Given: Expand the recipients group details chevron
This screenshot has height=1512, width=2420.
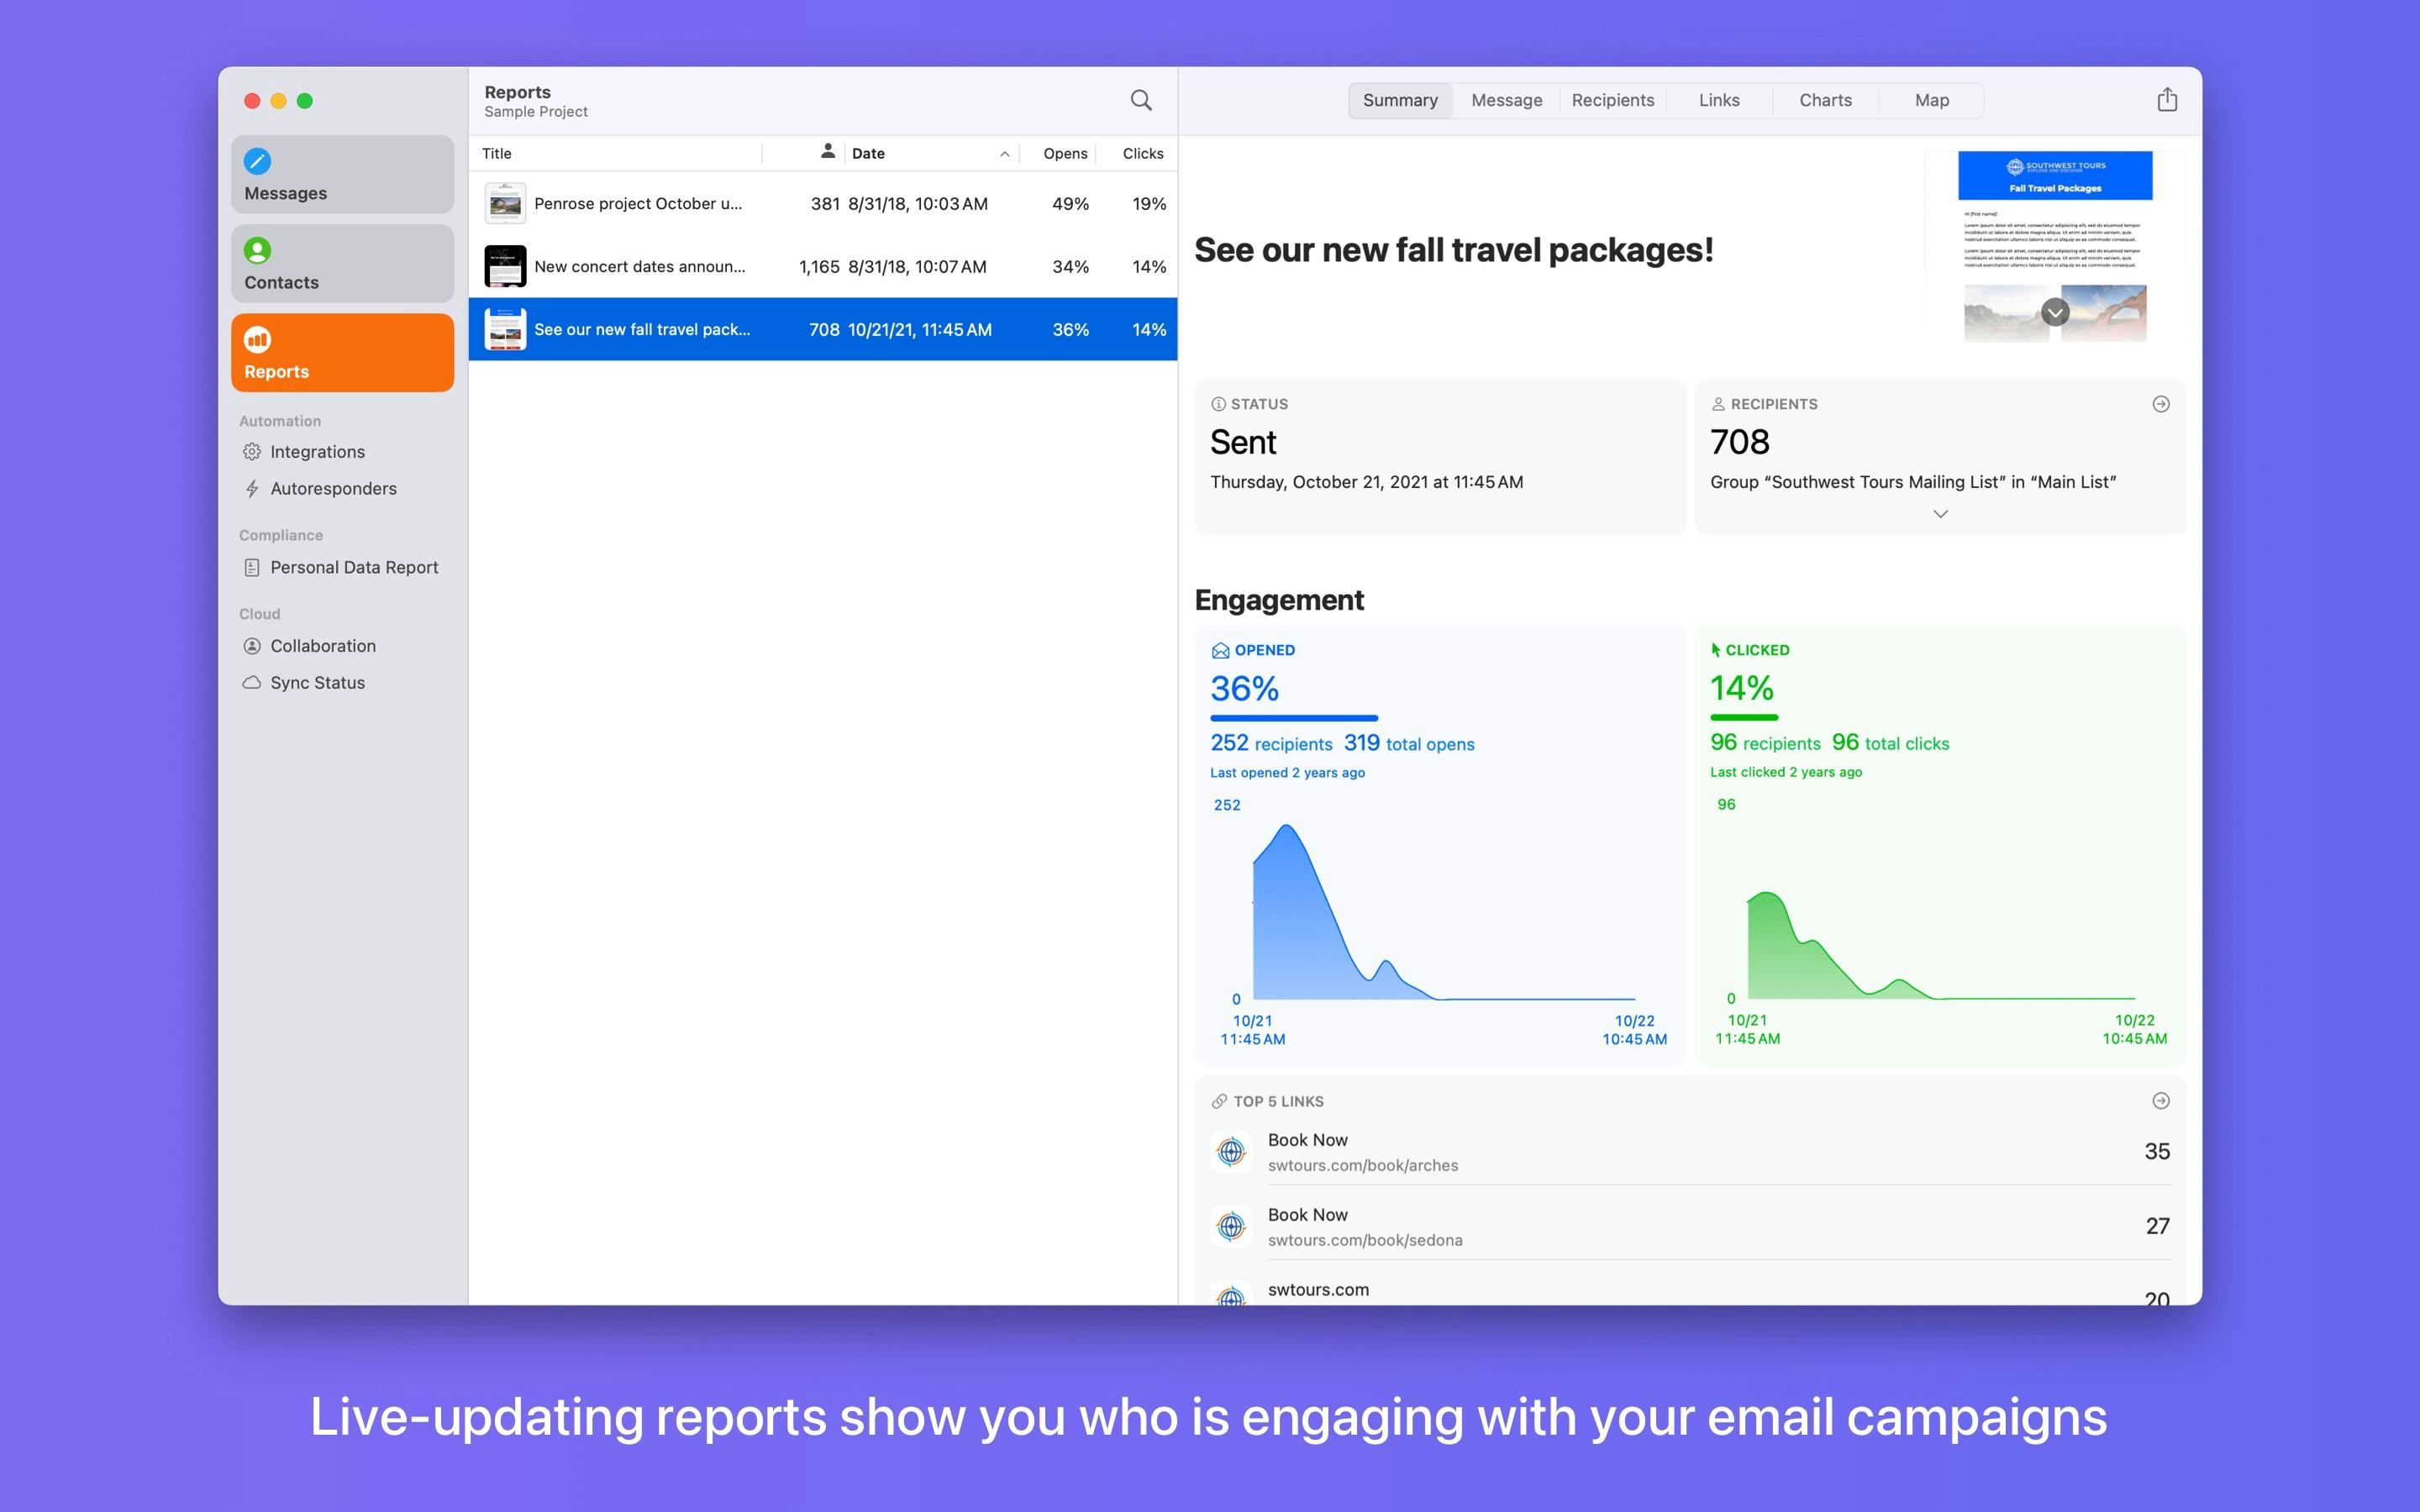Looking at the screenshot, I should [1939, 513].
